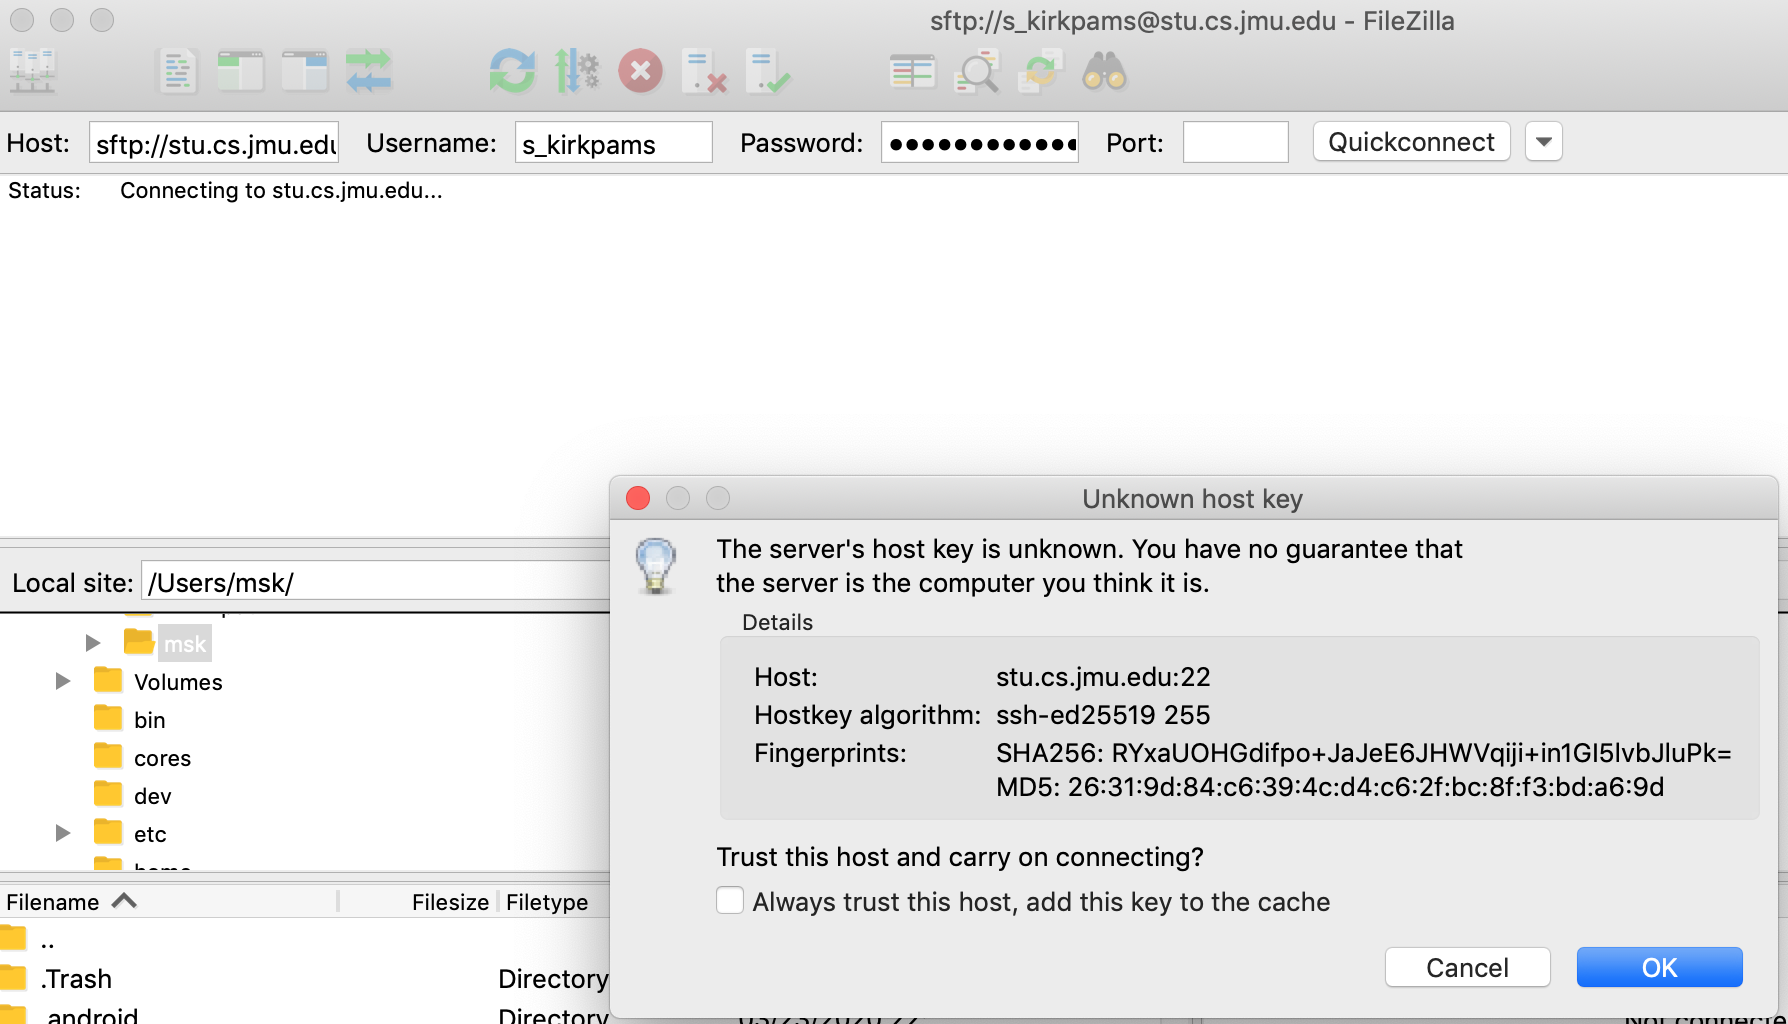
Task: Toggle transfer queue display icon
Action: pyautogui.click(x=368, y=72)
